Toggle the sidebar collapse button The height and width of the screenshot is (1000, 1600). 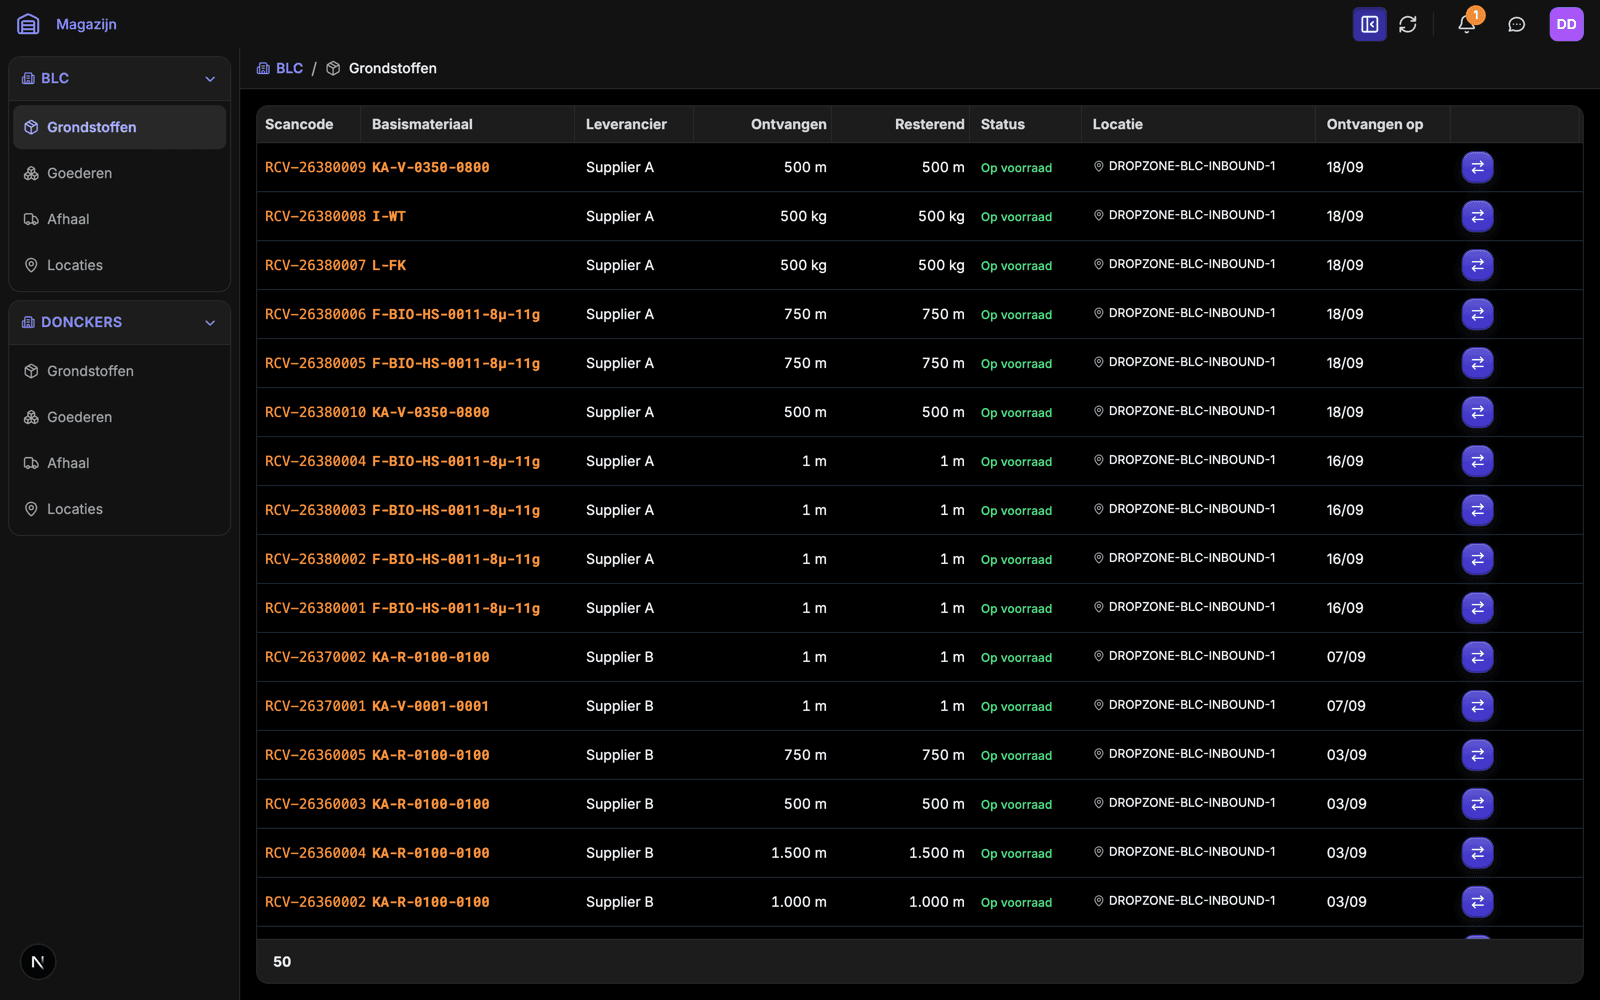(1369, 24)
